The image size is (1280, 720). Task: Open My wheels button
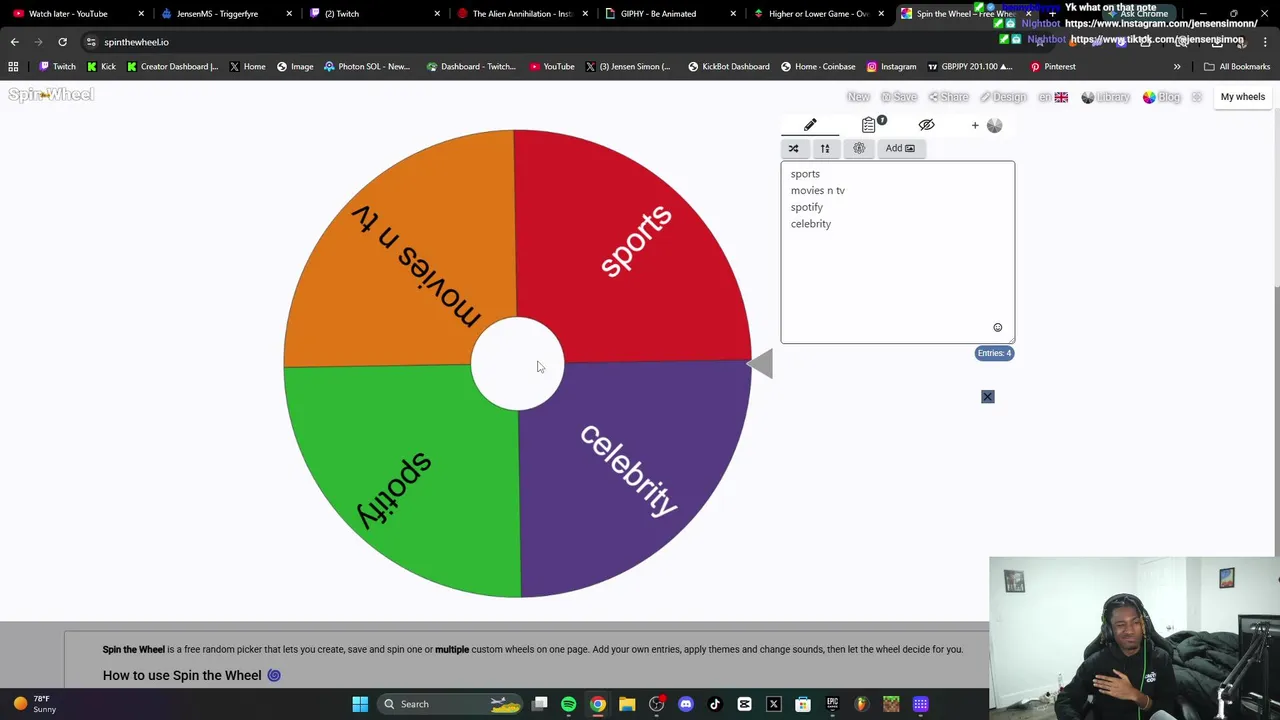click(1243, 97)
